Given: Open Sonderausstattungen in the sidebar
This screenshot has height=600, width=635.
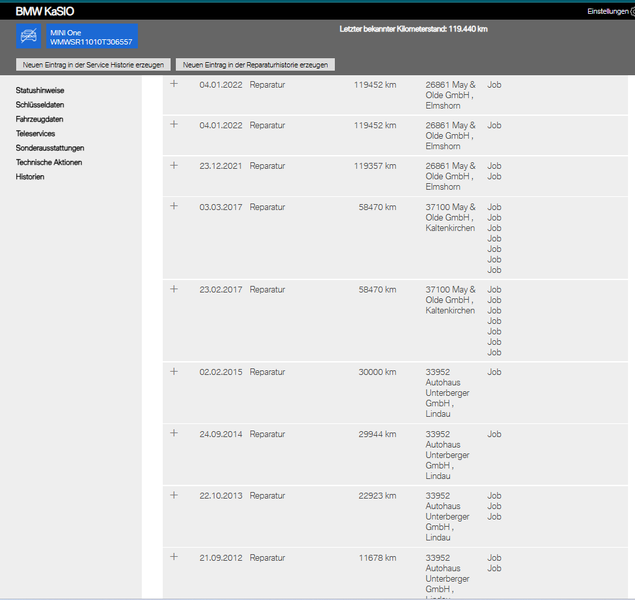Looking at the screenshot, I should click(50, 148).
